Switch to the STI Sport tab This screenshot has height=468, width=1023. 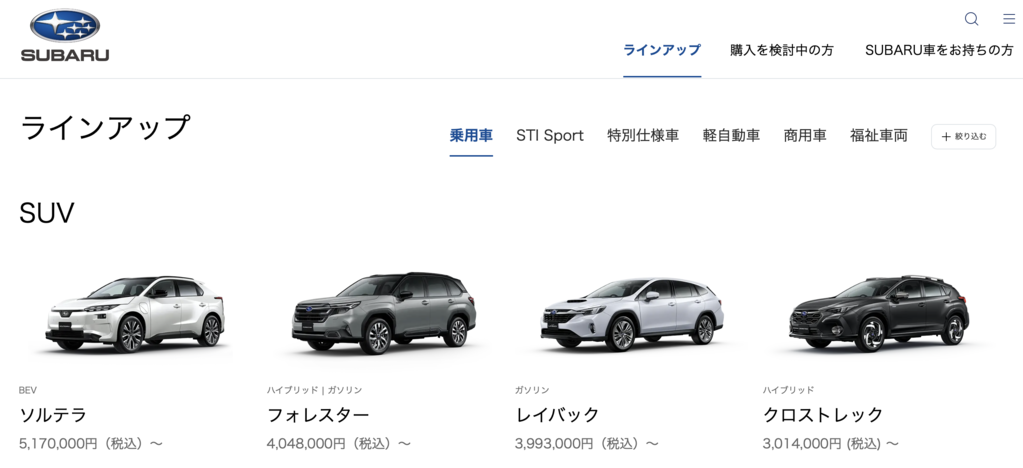click(x=550, y=136)
